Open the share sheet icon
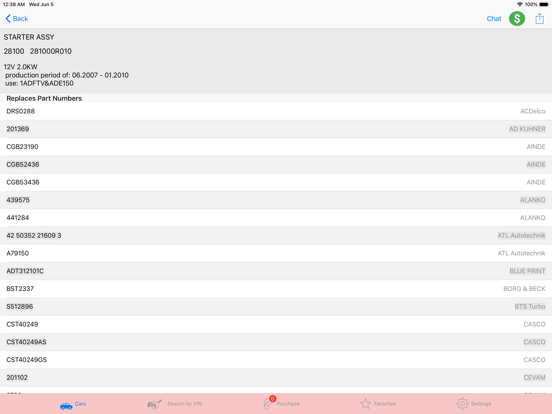This screenshot has width=552, height=414. point(539,19)
